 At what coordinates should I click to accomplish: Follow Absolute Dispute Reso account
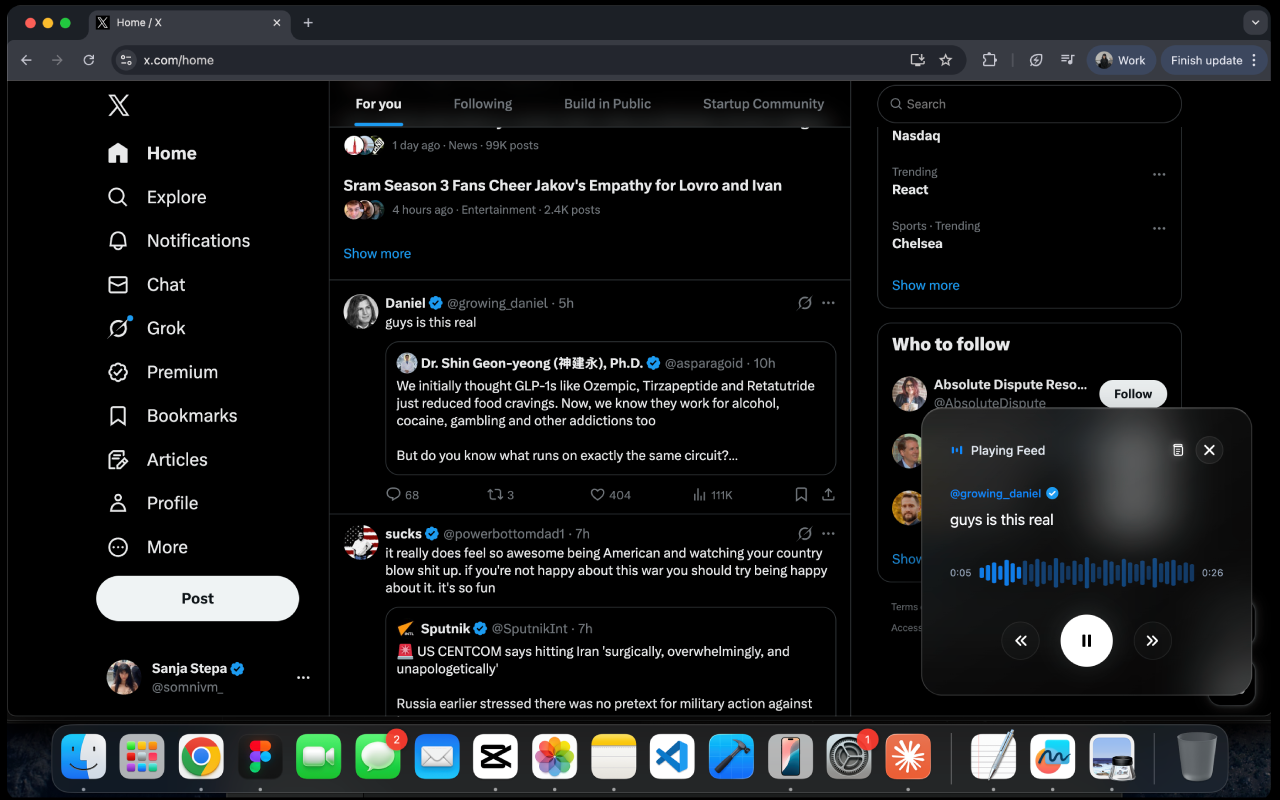(x=1132, y=393)
